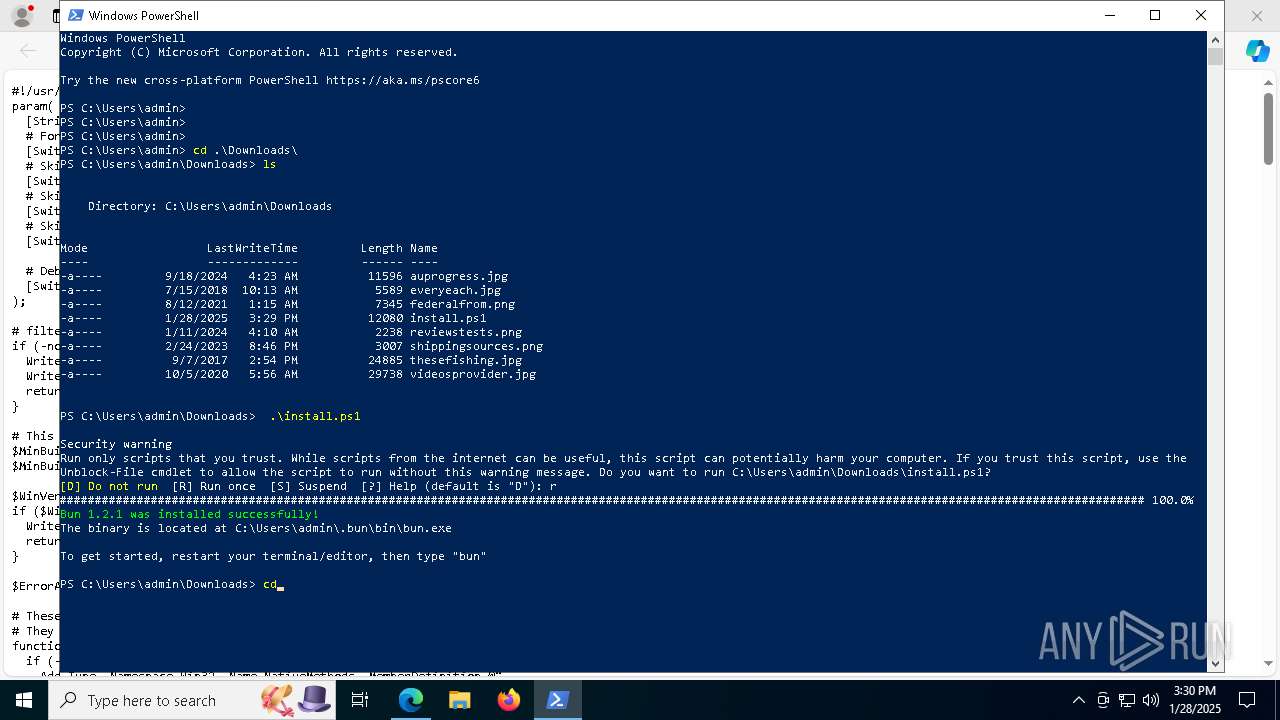Click the taskbar search box

click(190, 700)
